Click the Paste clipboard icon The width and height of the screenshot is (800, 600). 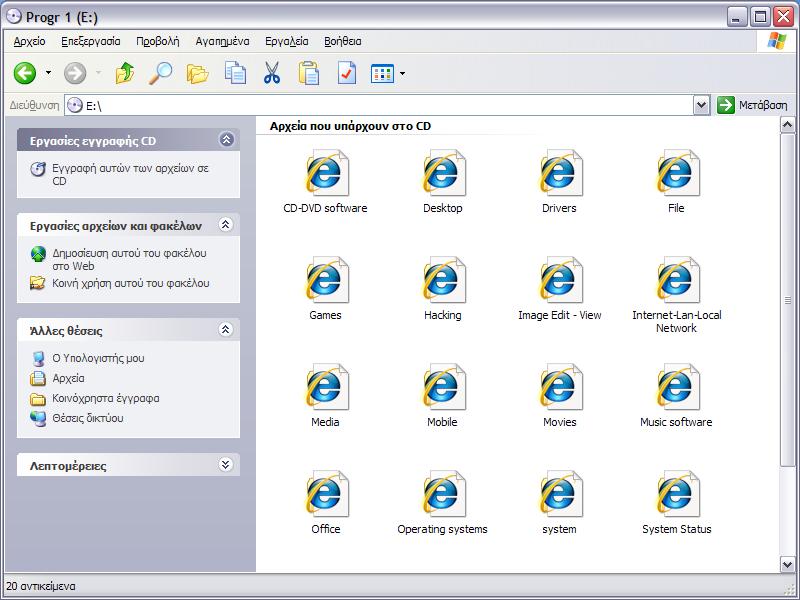pos(309,73)
